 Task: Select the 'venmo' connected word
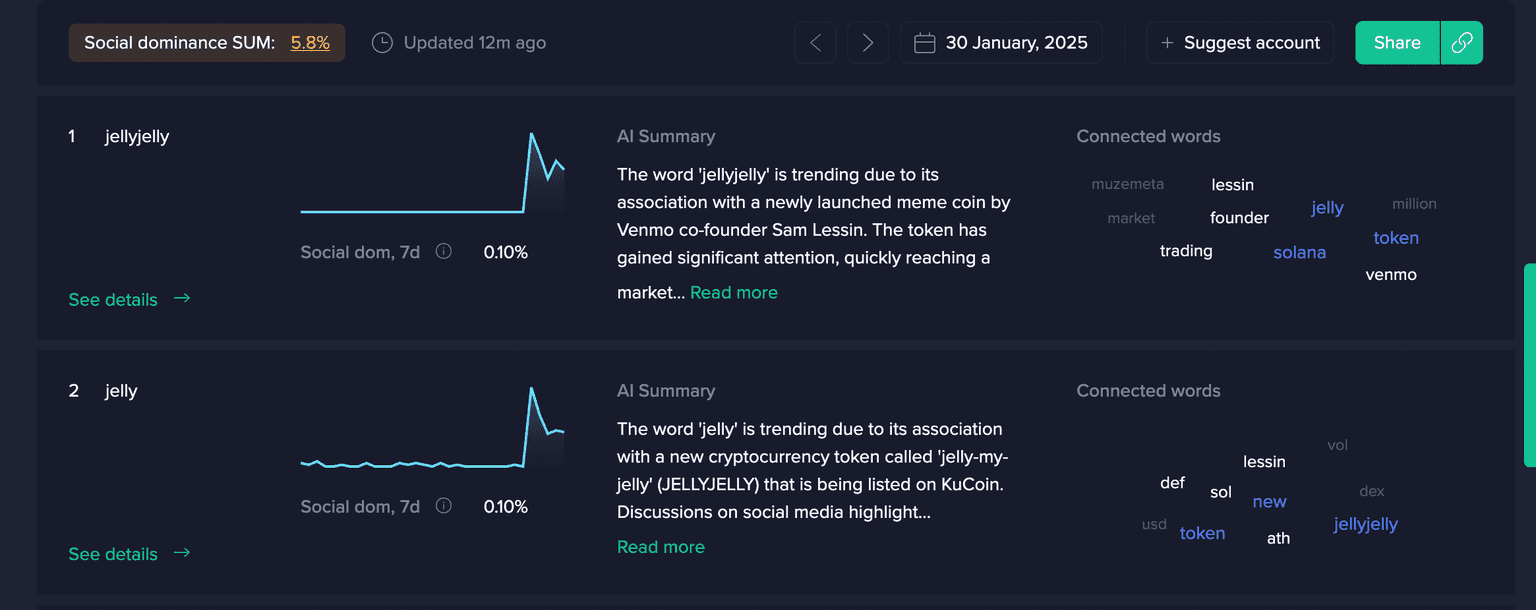click(x=1391, y=275)
